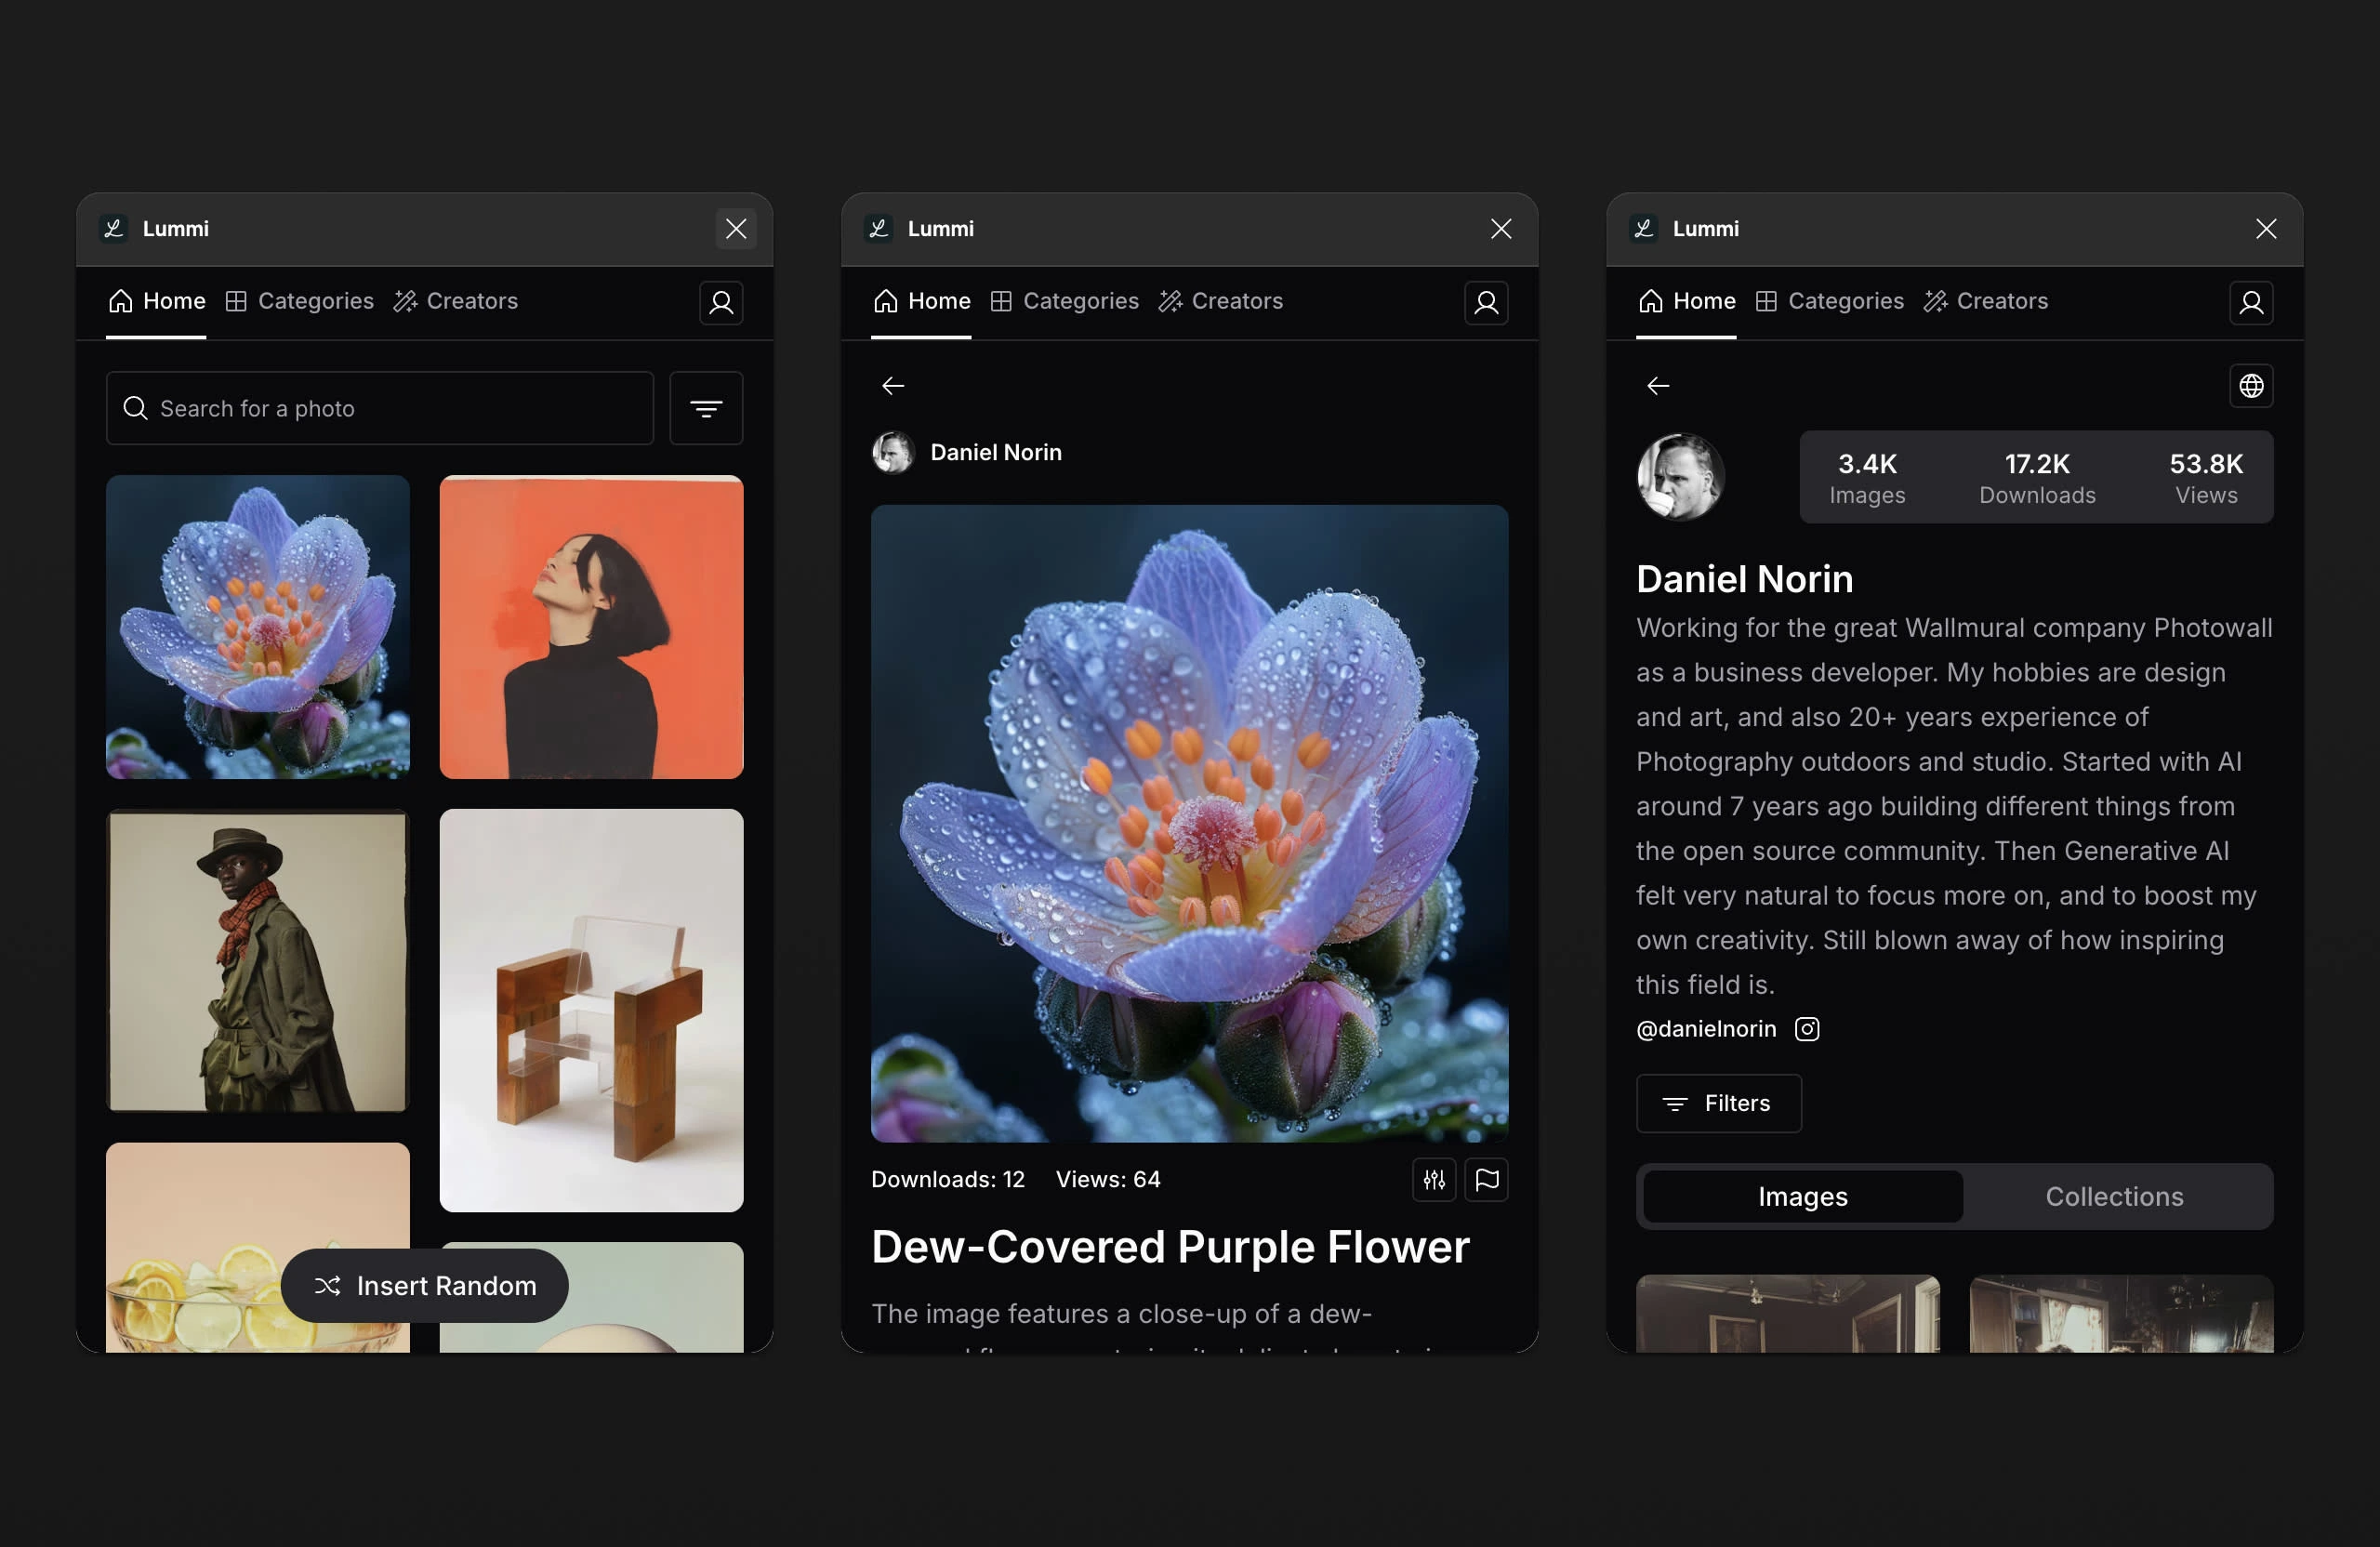Click the Views: 64 label
The width and height of the screenshot is (2380, 1547).
coord(1108,1180)
